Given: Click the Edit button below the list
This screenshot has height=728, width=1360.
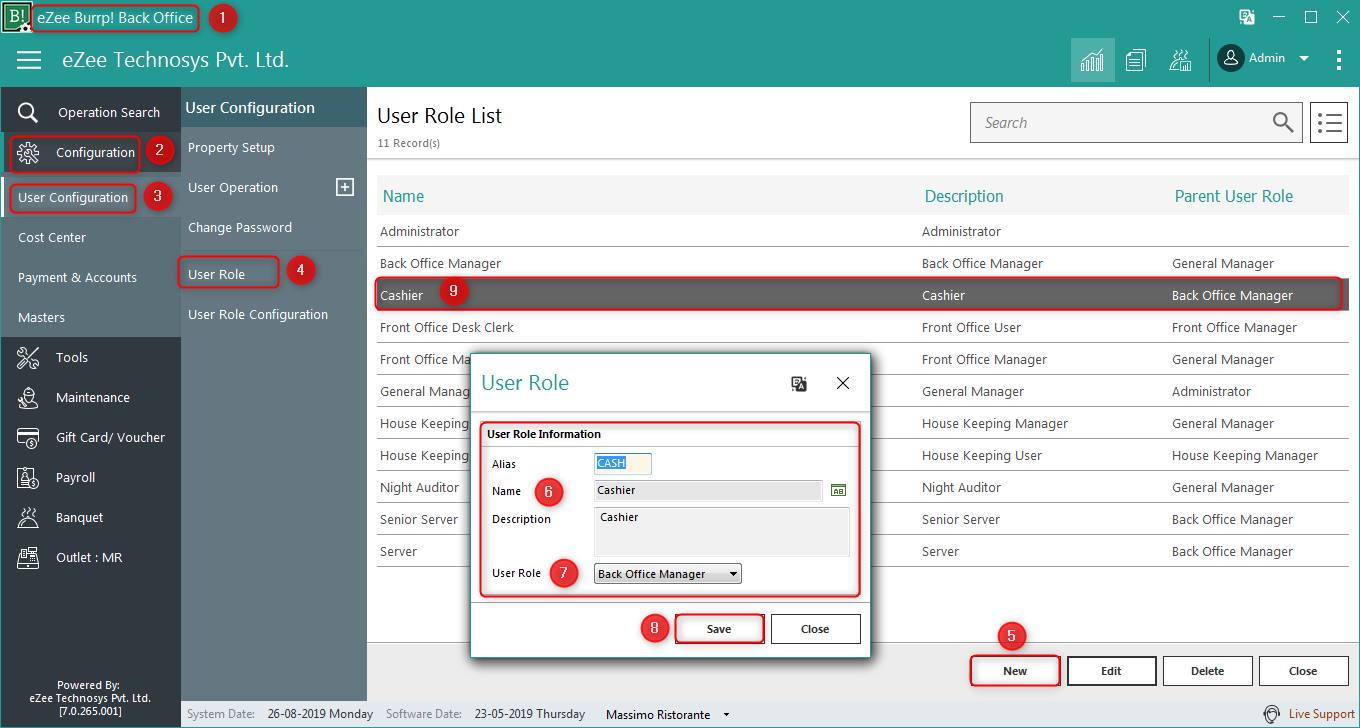Looking at the screenshot, I should pyautogui.click(x=1111, y=671).
